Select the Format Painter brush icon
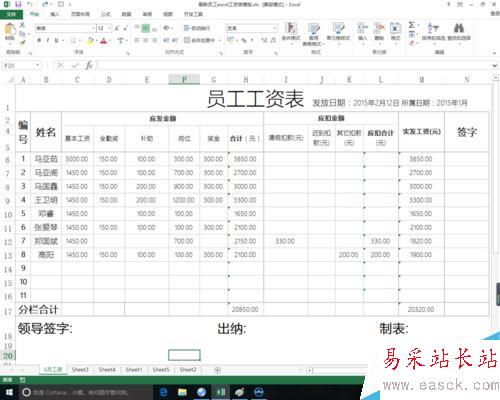 22,42
